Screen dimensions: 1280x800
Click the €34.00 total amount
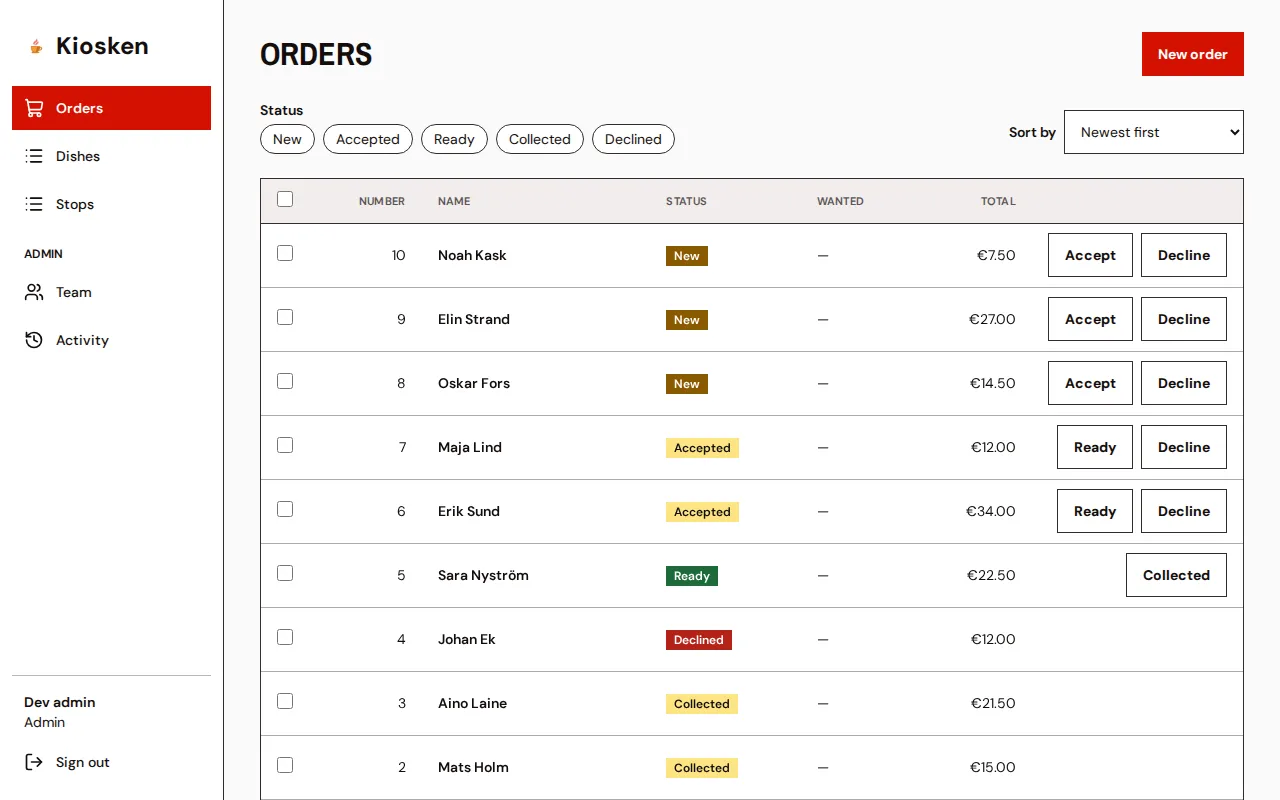click(990, 511)
